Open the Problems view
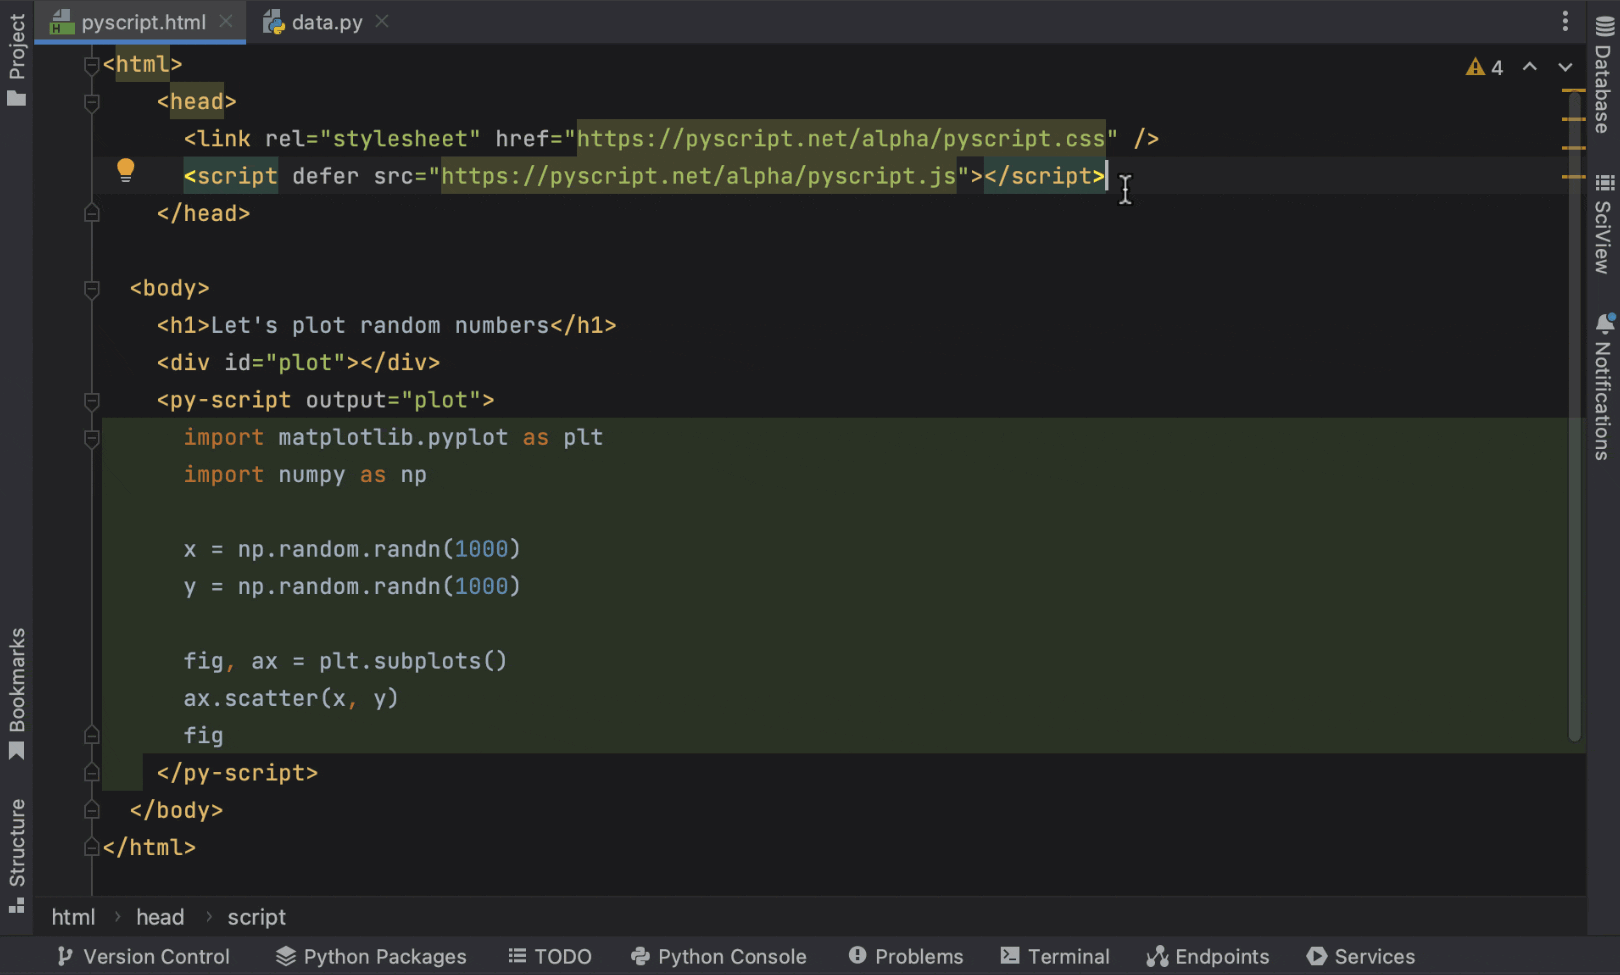This screenshot has width=1620, height=975. coord(905,956)
